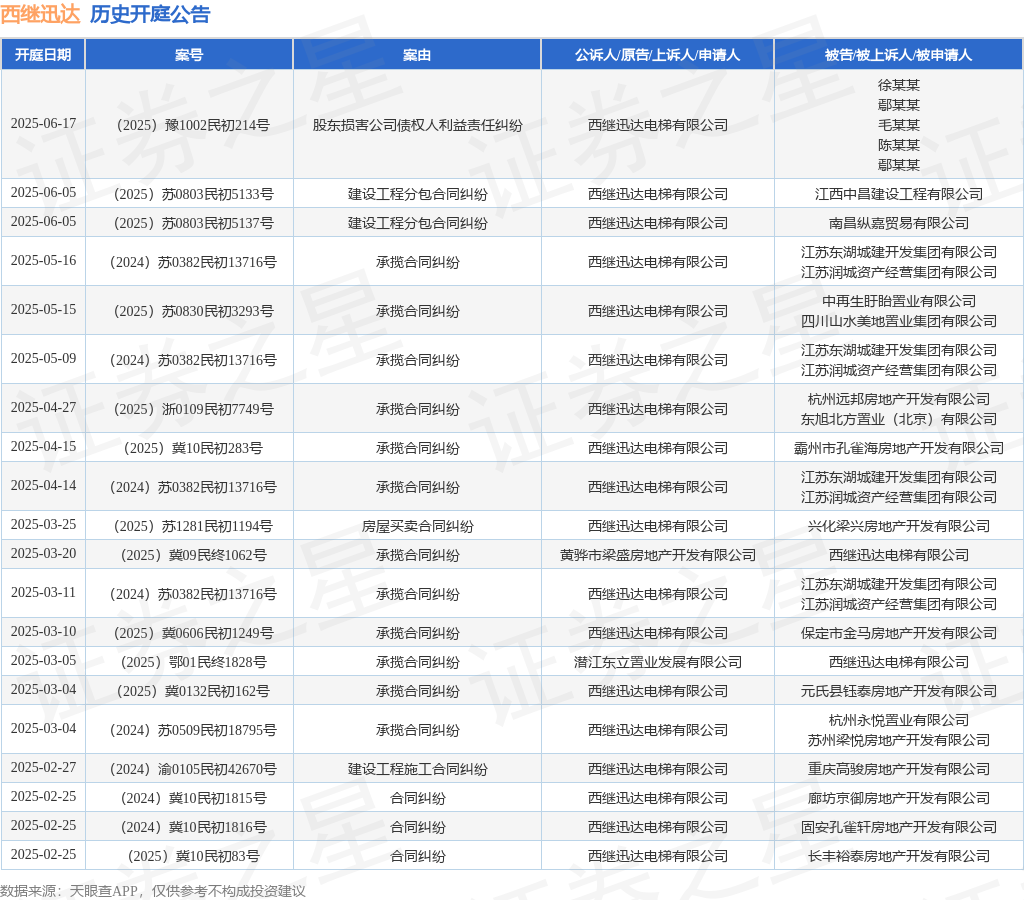Click 建设工程施工合同纠纷 cell
The height and width of the screenshot is (900, 1024).
(x=417, y=769)
